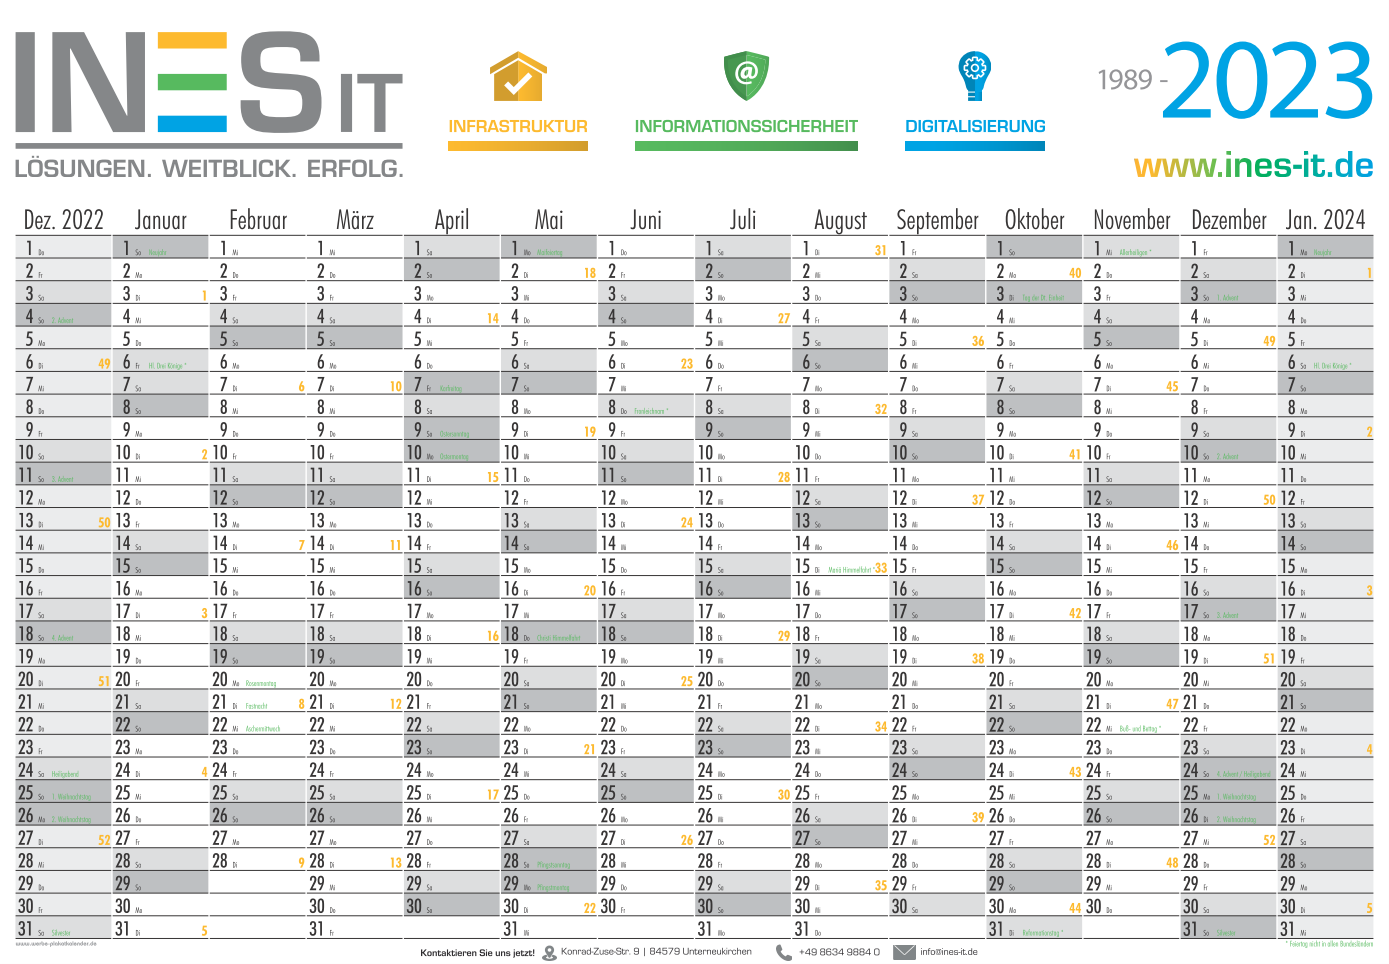
Task: Click the envelope email icon in footer
Action: [904, 952]
